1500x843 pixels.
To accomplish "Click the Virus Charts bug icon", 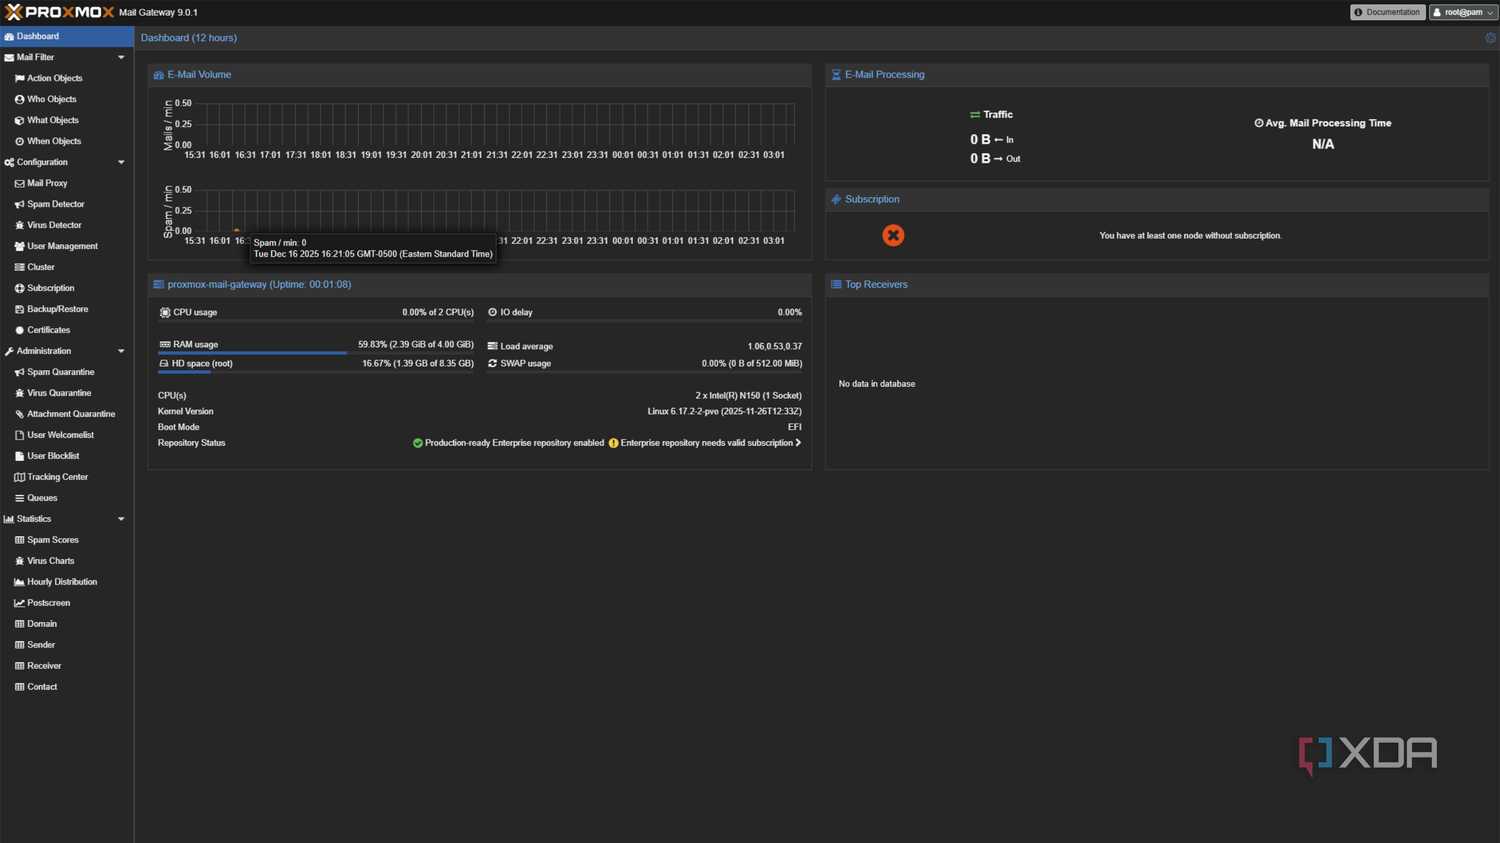I will (x=19, y=561).
